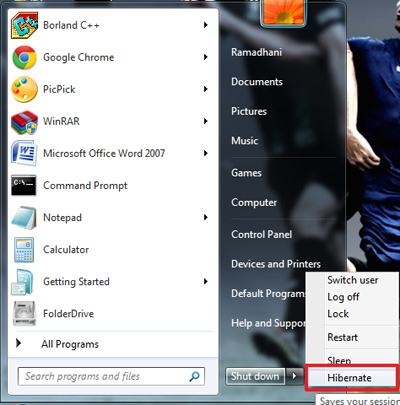Click the Getting Started label
This screenshot has height=405, width=400.
click(x=76, y=282)
